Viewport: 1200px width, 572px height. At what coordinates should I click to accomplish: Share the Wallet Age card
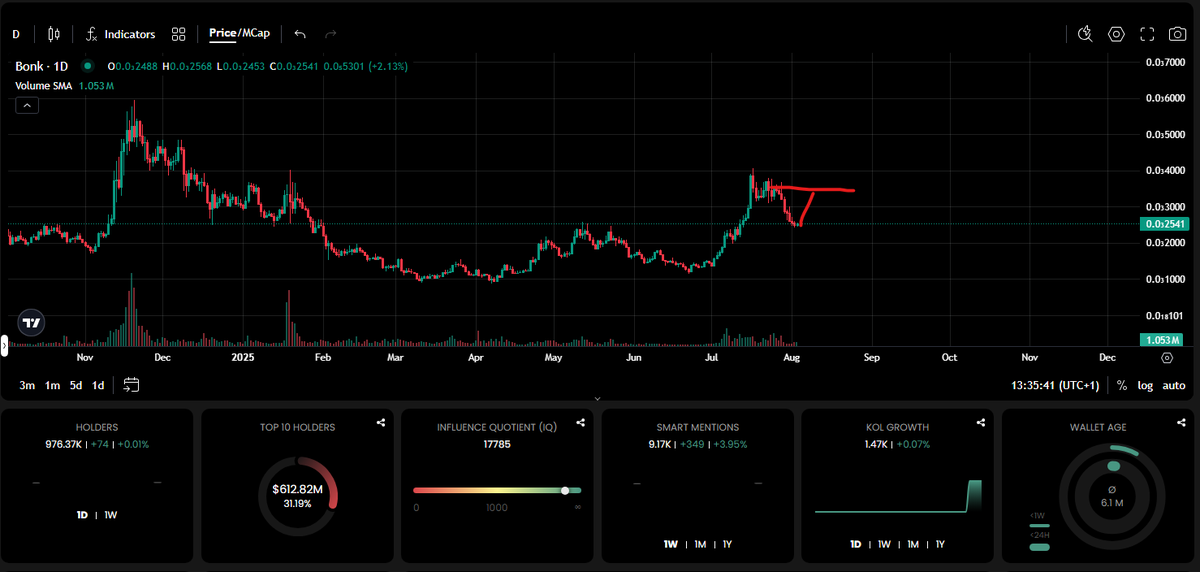(x=1181, y=423)
